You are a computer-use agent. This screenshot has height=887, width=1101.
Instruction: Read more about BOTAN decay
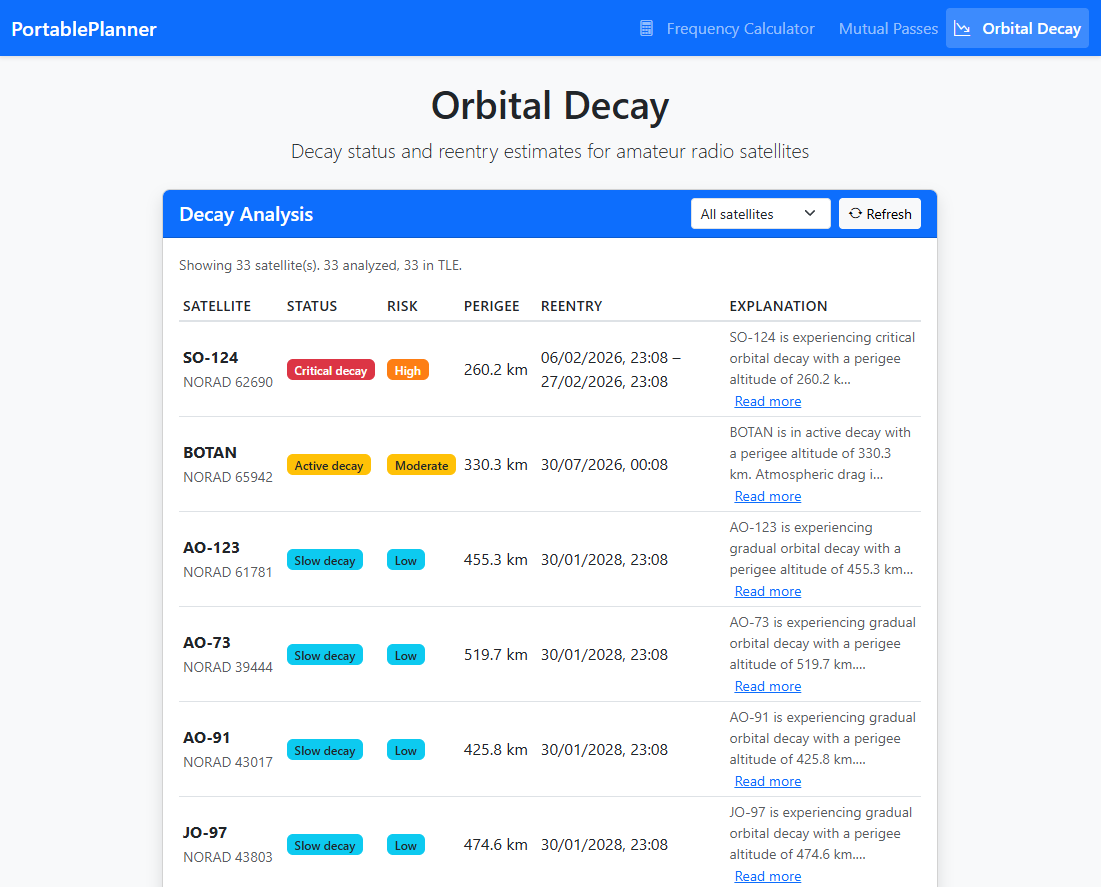(767, 496)
